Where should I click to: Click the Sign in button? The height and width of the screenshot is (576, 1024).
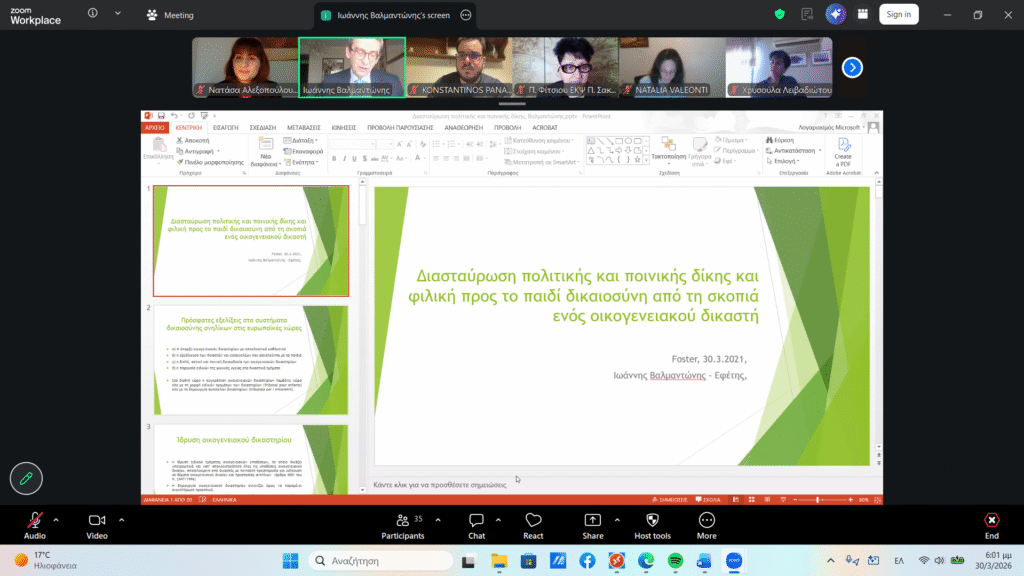(898, 14)
